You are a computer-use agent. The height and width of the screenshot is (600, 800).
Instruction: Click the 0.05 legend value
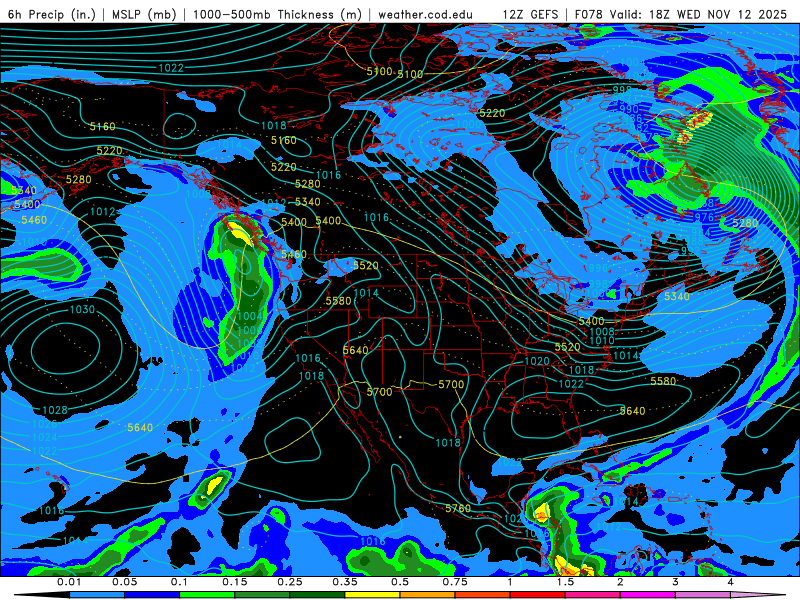124,582
